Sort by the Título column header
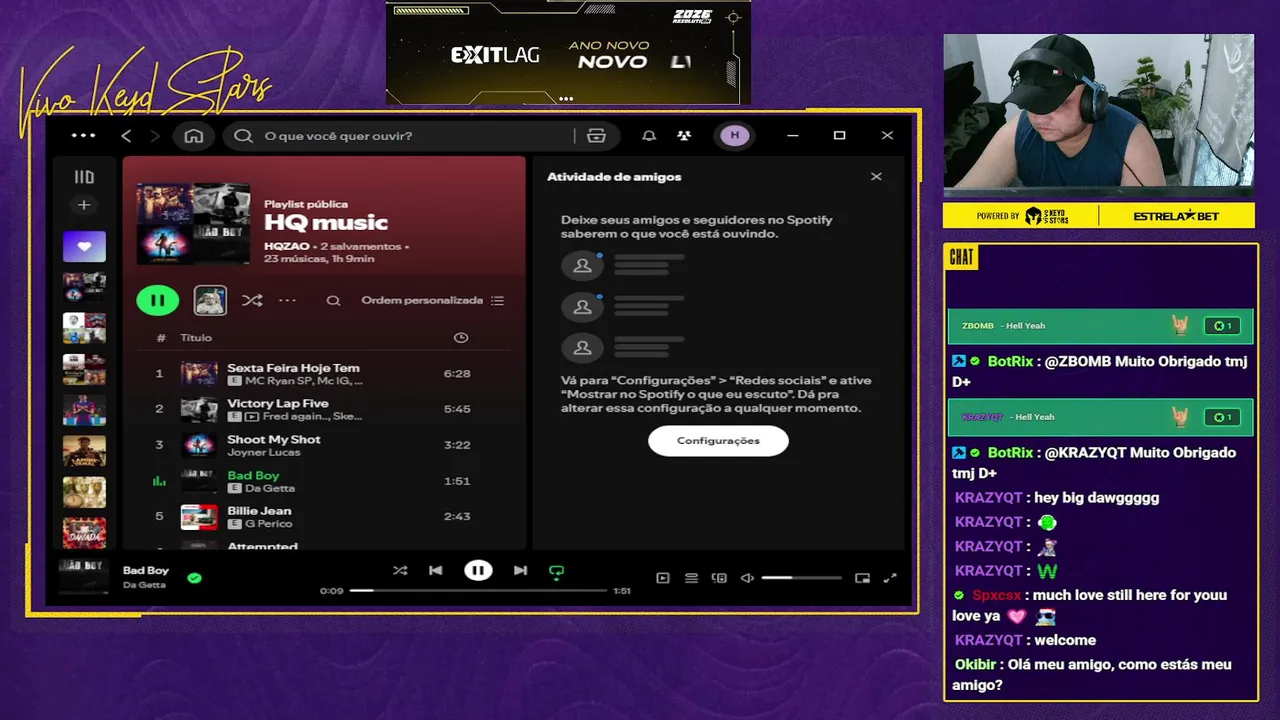Screen dimensions: 1280x720 [x=196, y=338]
